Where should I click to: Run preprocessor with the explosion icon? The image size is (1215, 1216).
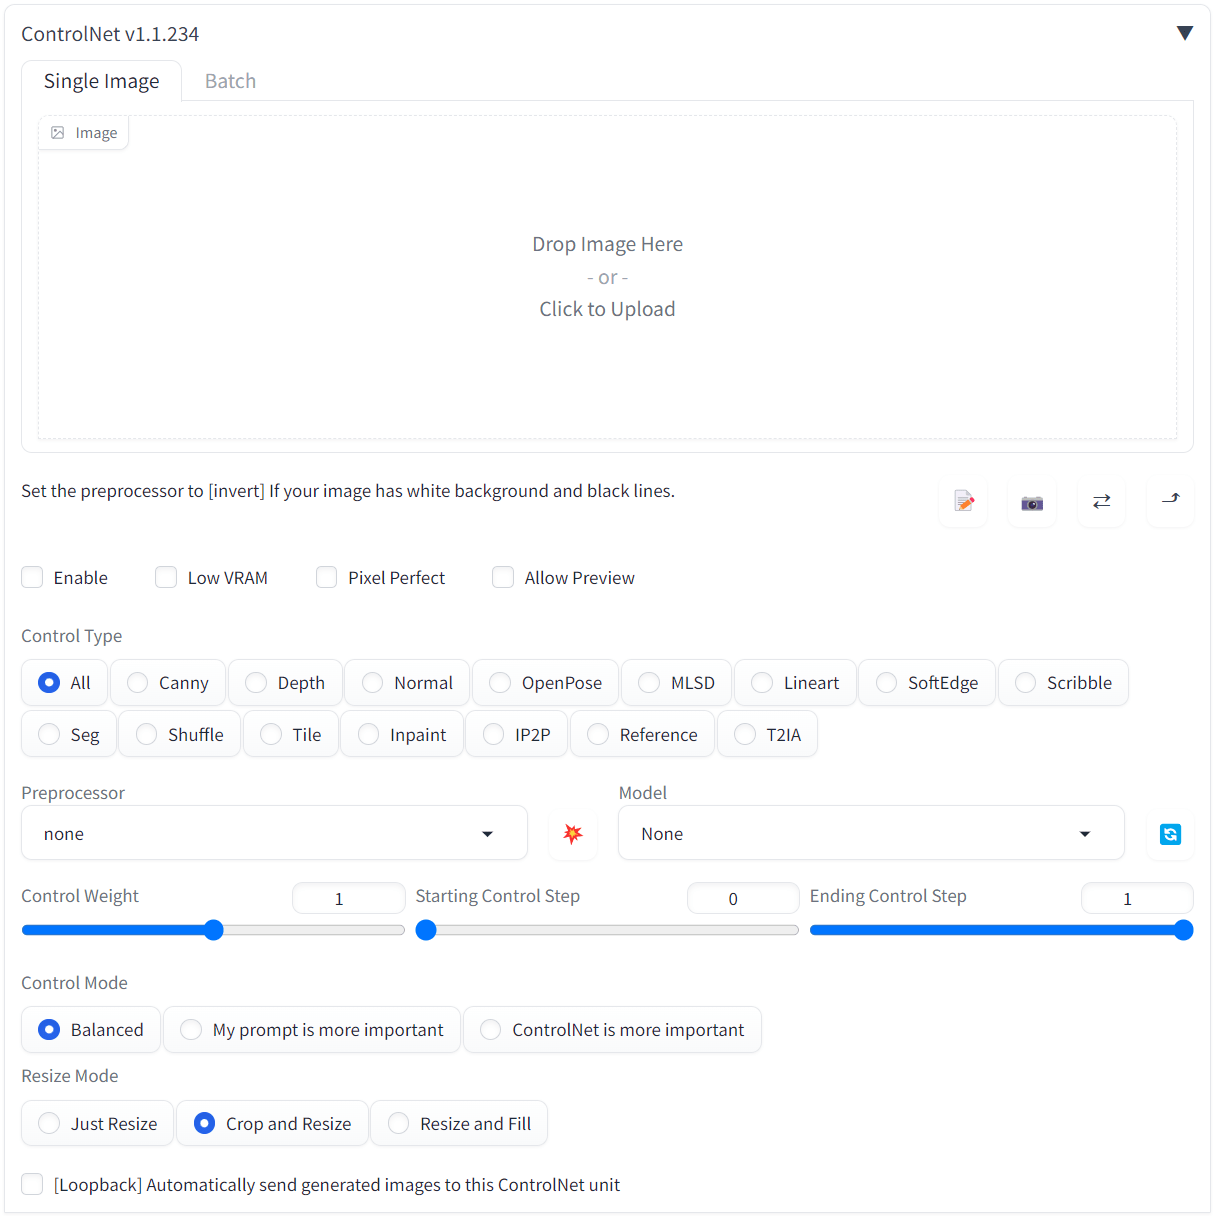pos(573,834)
